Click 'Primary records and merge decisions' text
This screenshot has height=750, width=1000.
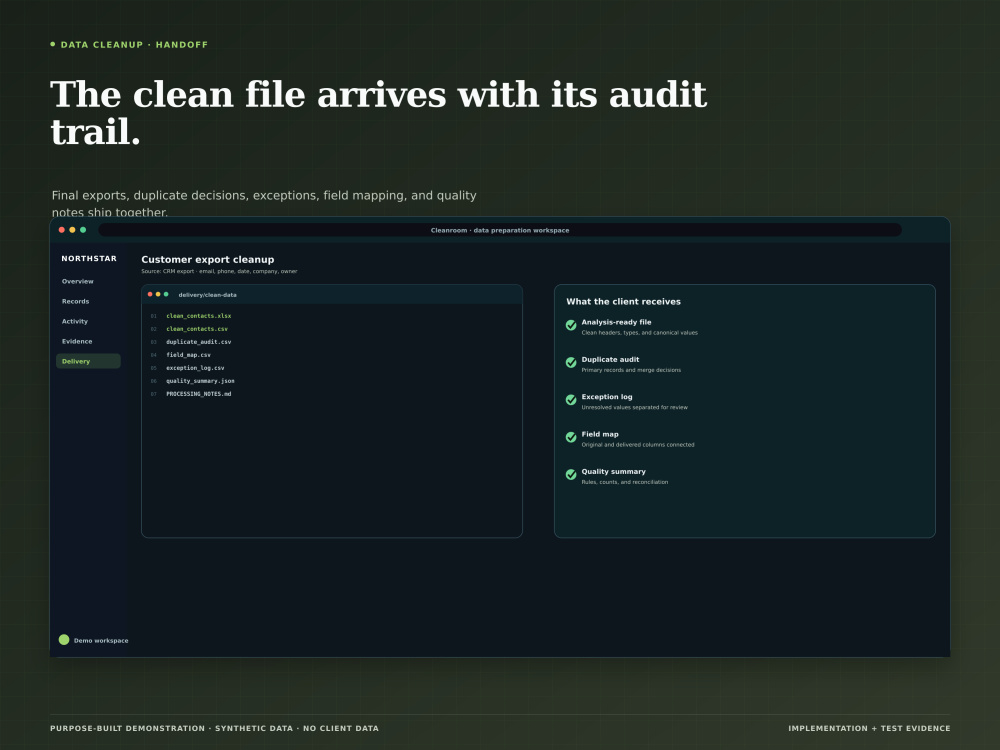pos(631,370)
